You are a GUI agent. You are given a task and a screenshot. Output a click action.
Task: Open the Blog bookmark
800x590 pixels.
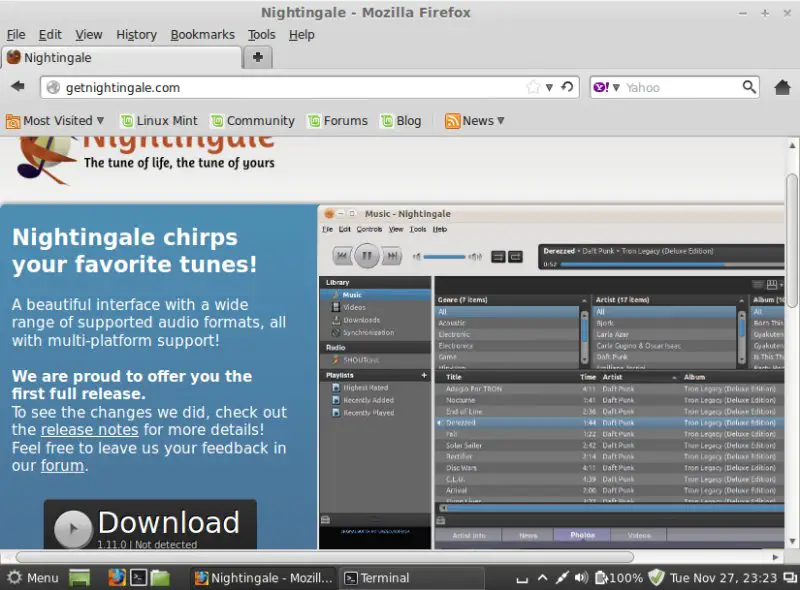401,121
